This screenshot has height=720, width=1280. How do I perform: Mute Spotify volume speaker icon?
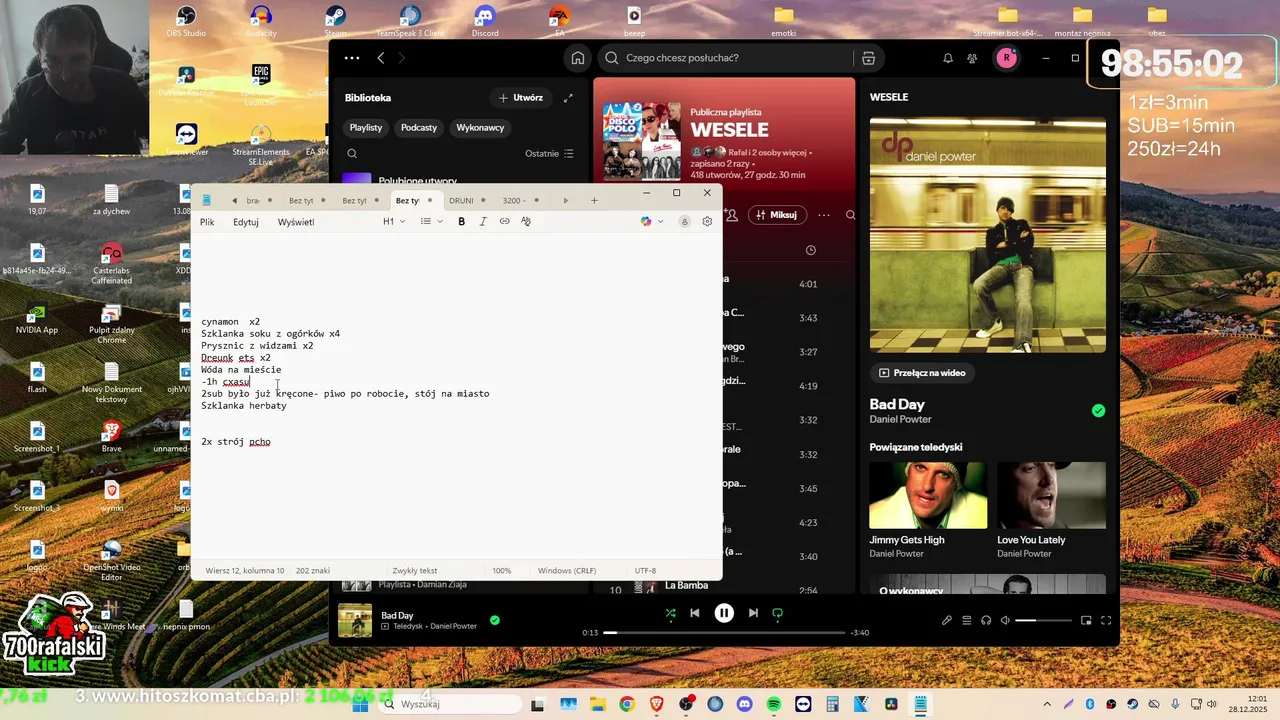[x=1005, y=620]
